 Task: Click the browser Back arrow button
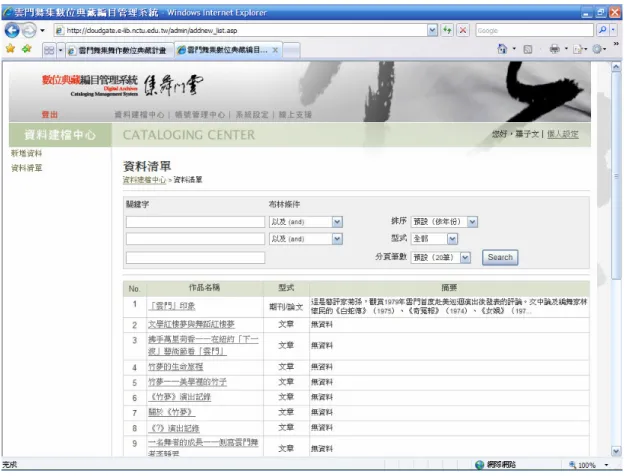tap(12, 30)
